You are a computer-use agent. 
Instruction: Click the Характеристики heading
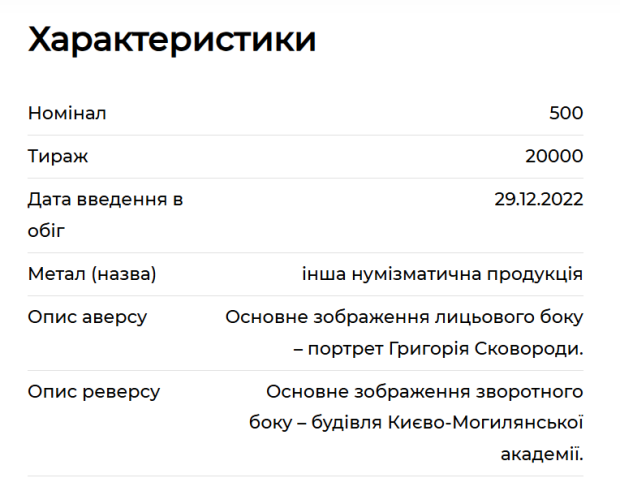click(172, 40)
